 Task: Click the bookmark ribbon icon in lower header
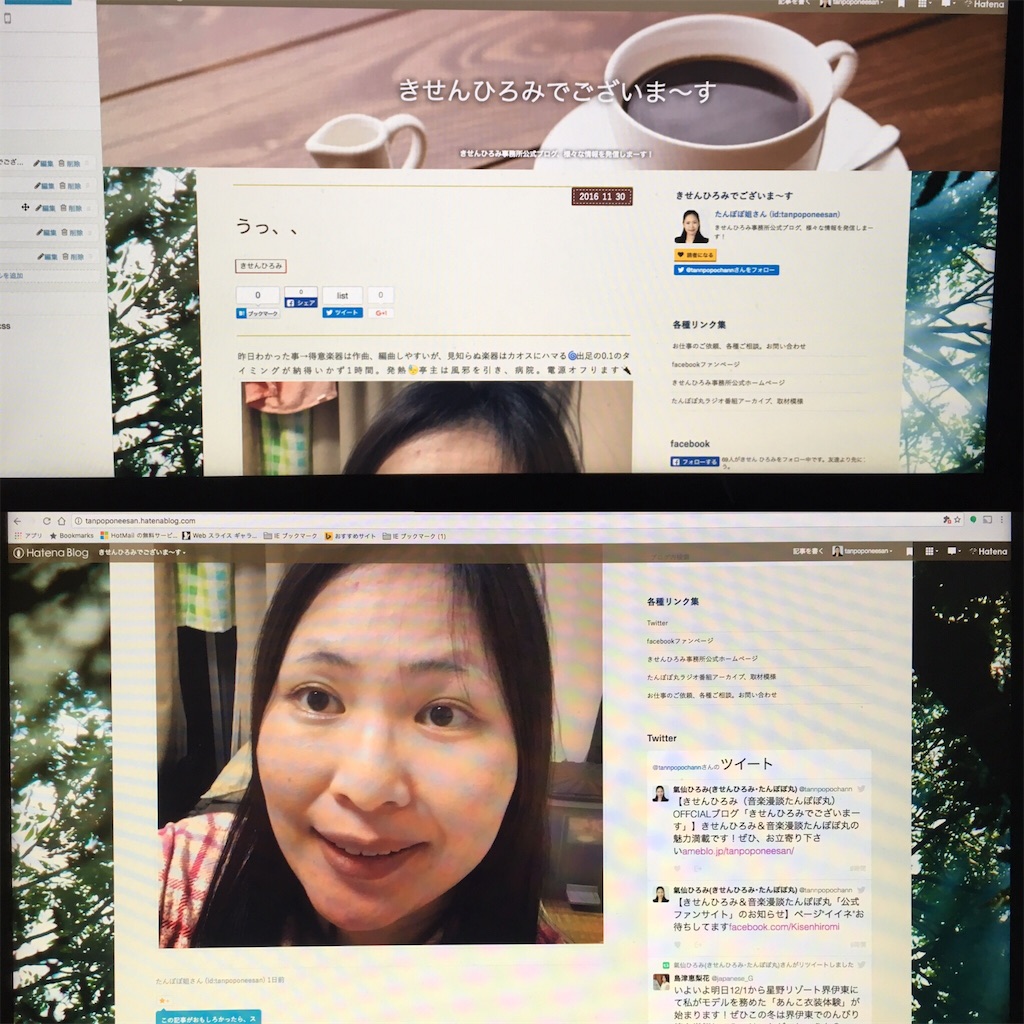(x=909, y=551)
